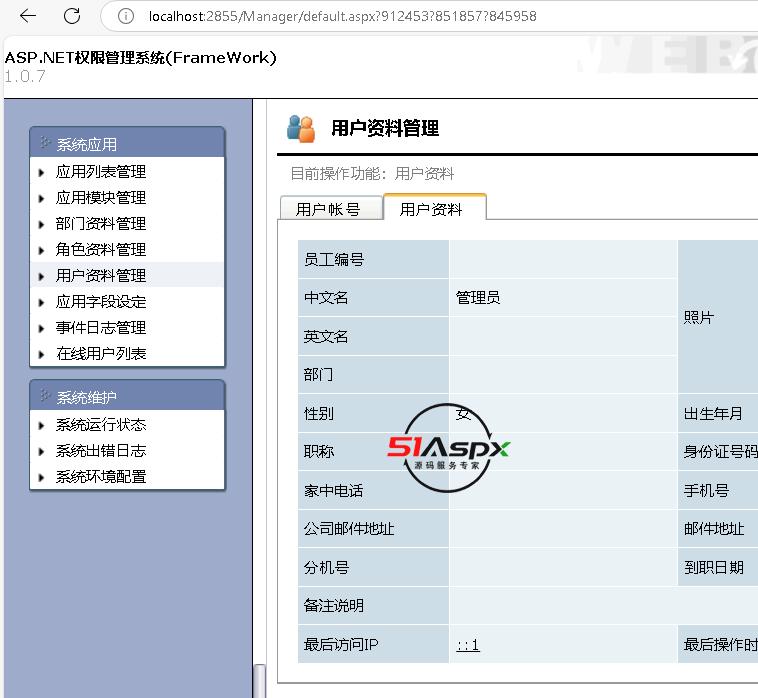Screen dimensions: 758x698
Task: Click the address bar URL
Action: [342, 16]
